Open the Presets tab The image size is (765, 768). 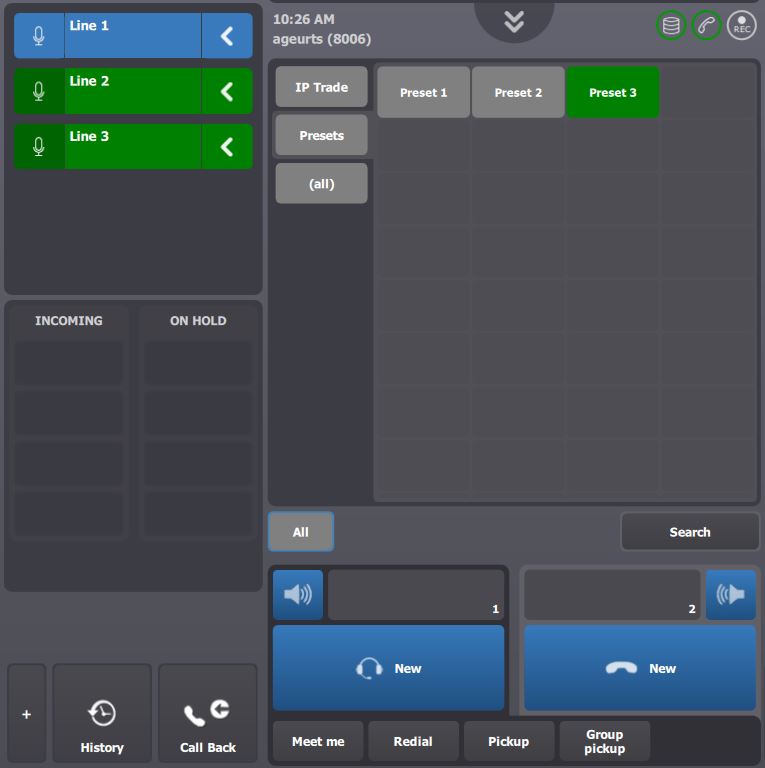click(x=321, y=135)
